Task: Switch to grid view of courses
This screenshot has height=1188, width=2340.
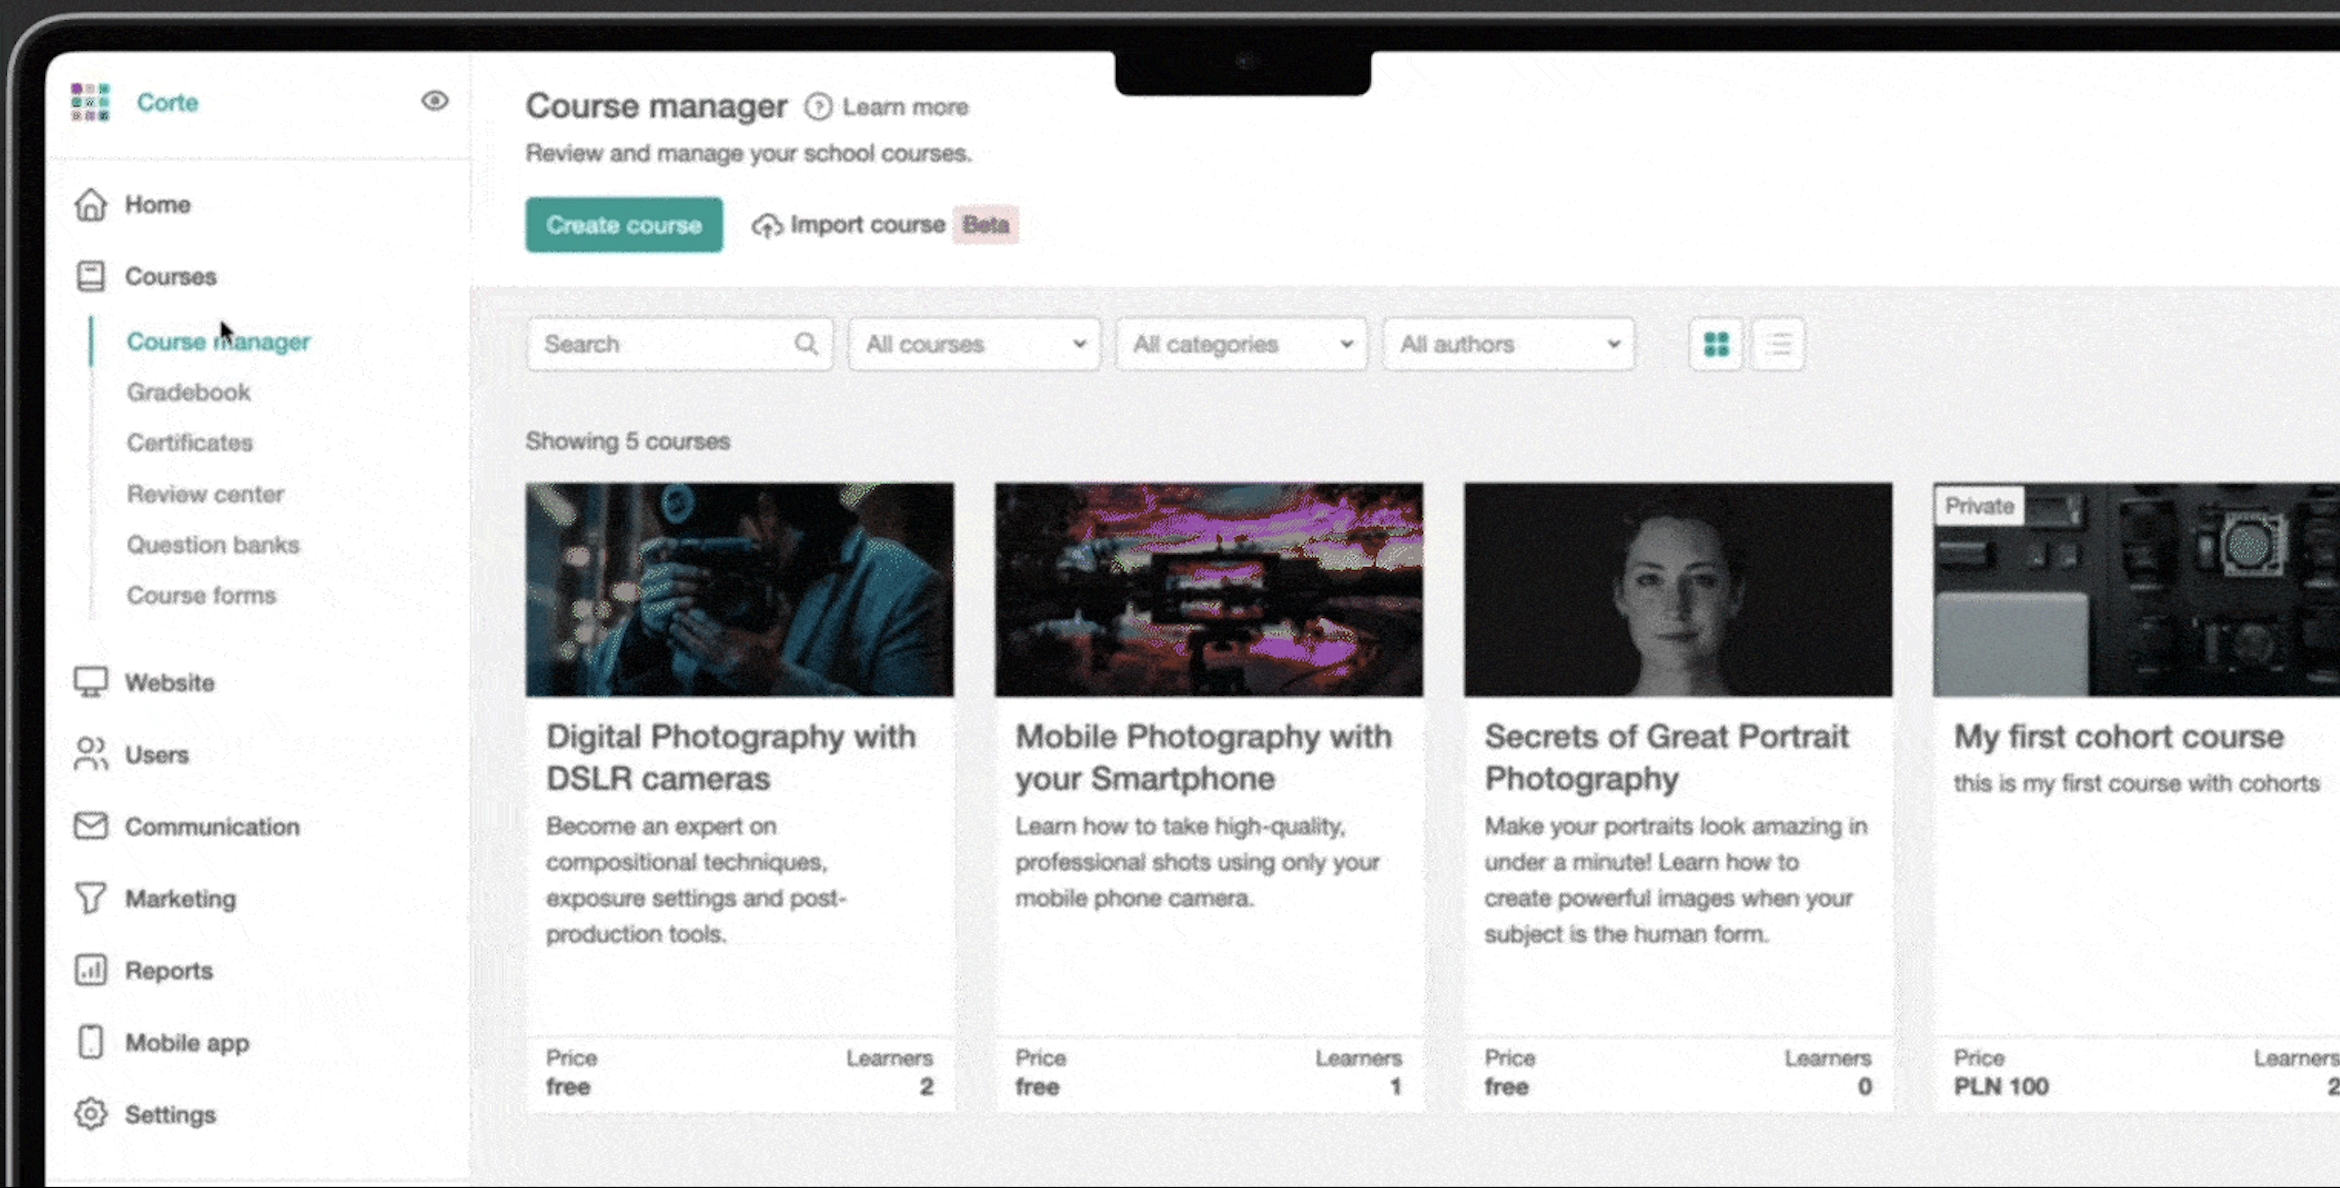Action: point(1715,343)
